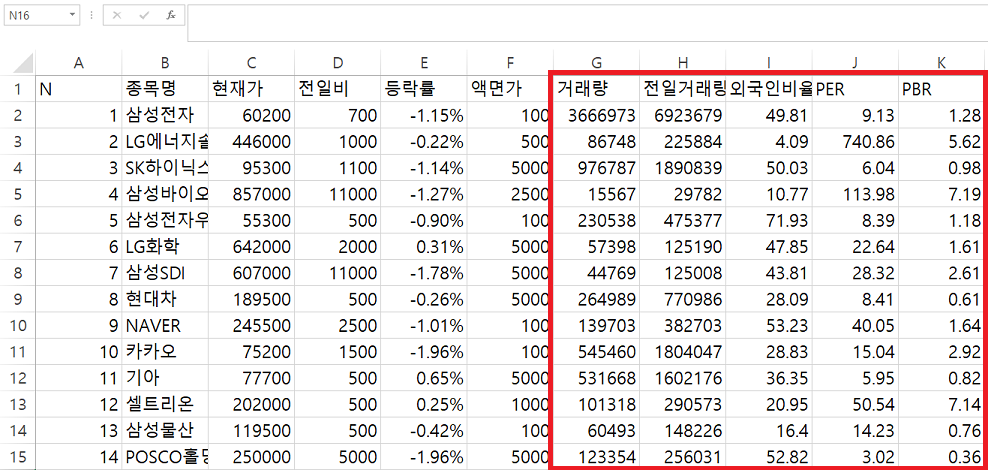Click the cell with value 256031
988x470 pixels.
(x=683, y=456)
